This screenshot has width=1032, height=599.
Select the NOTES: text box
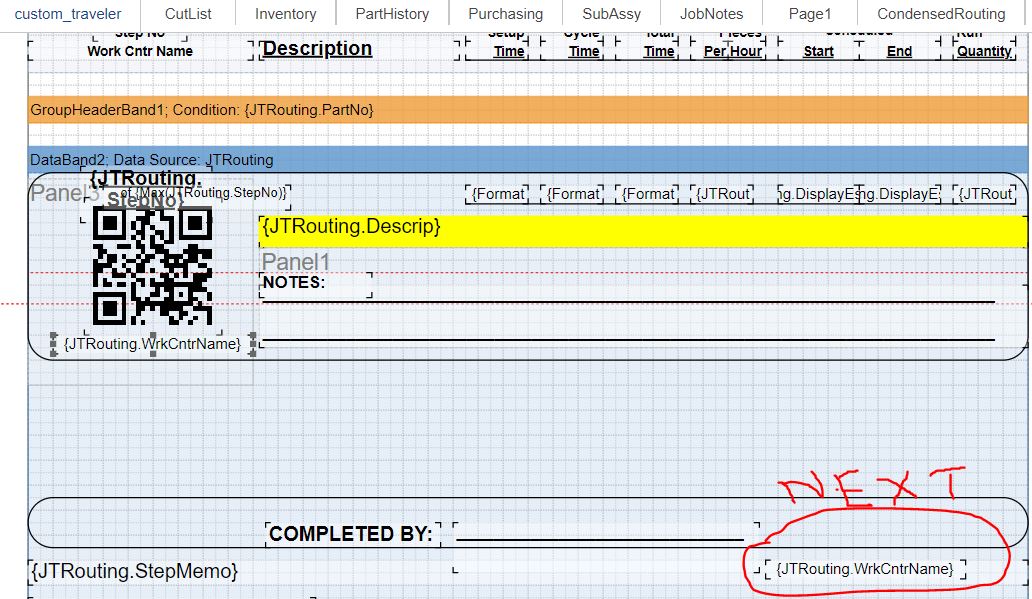[x=316, y=285]
